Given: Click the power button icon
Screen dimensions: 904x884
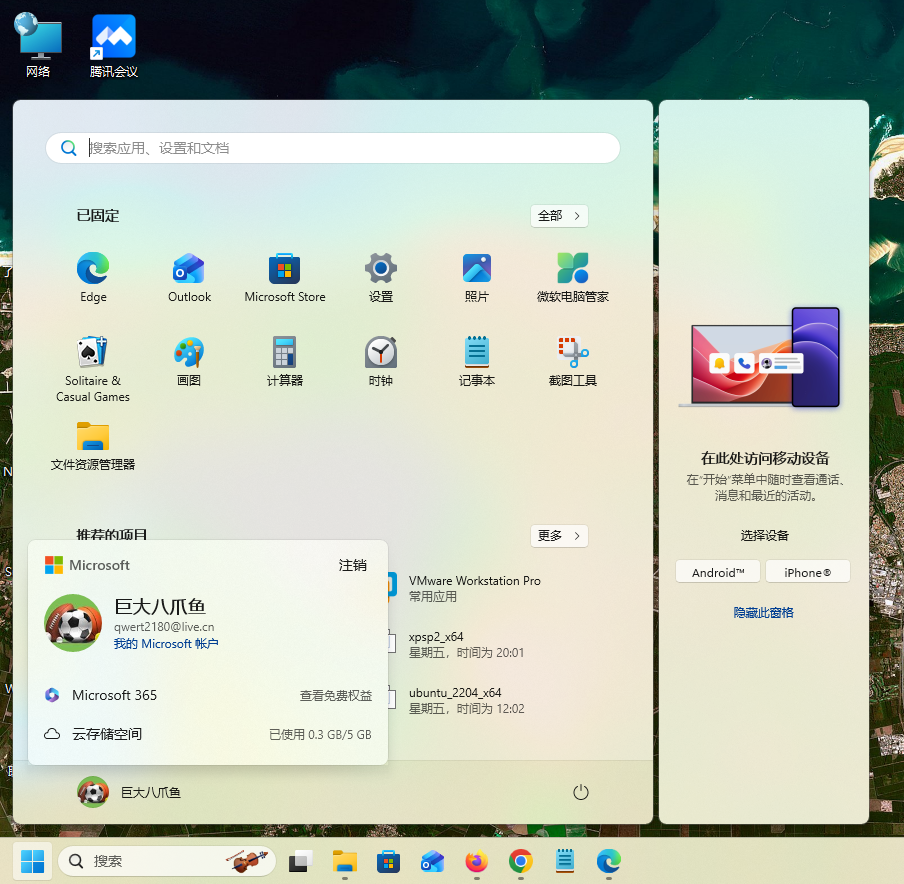Looking at the screenshot, I should tap(581, 792).
